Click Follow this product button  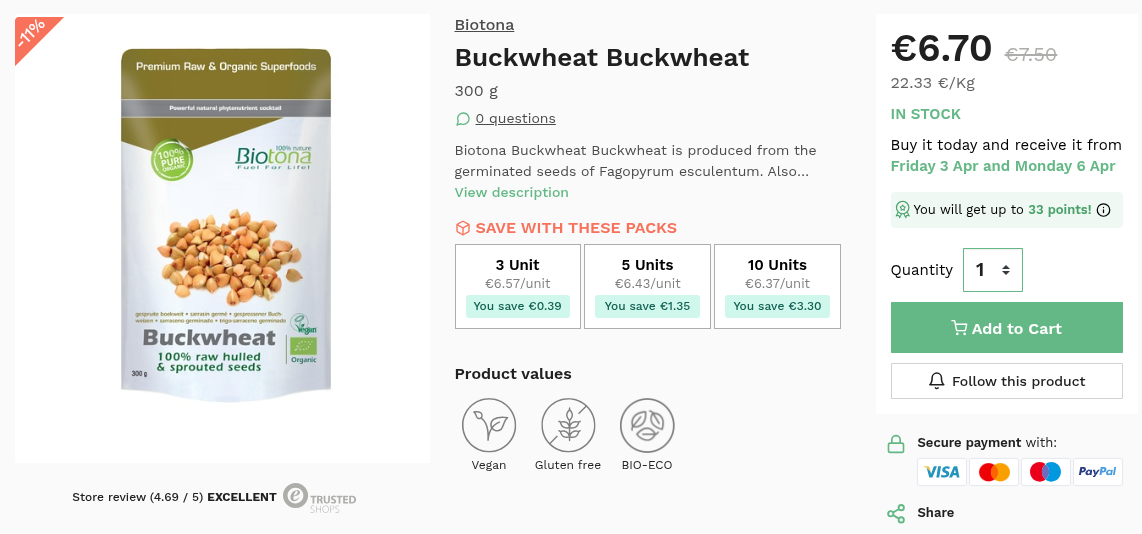pos(1006,381)
